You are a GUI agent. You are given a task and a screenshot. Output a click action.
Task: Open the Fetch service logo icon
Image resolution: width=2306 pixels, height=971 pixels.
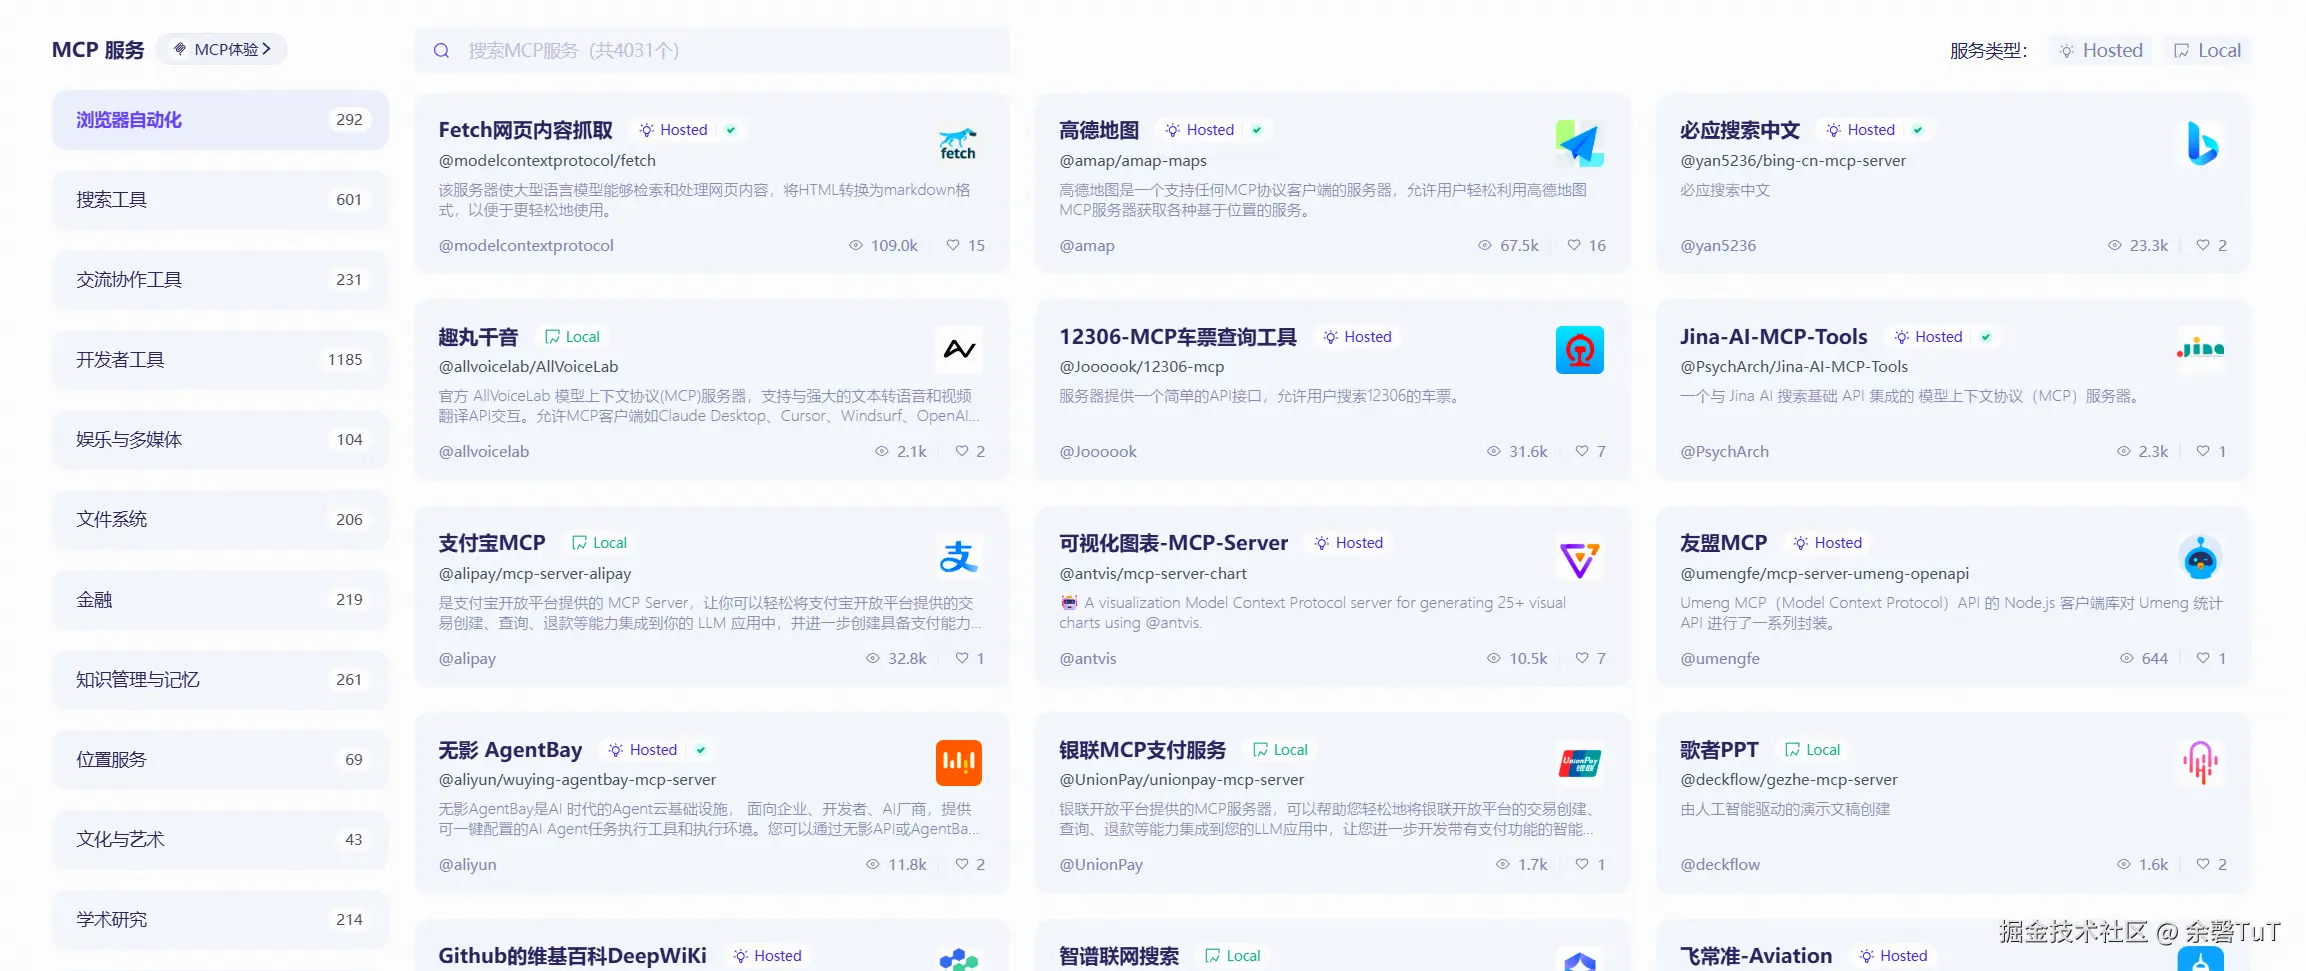pyautogui.click(x=958, y=144)
